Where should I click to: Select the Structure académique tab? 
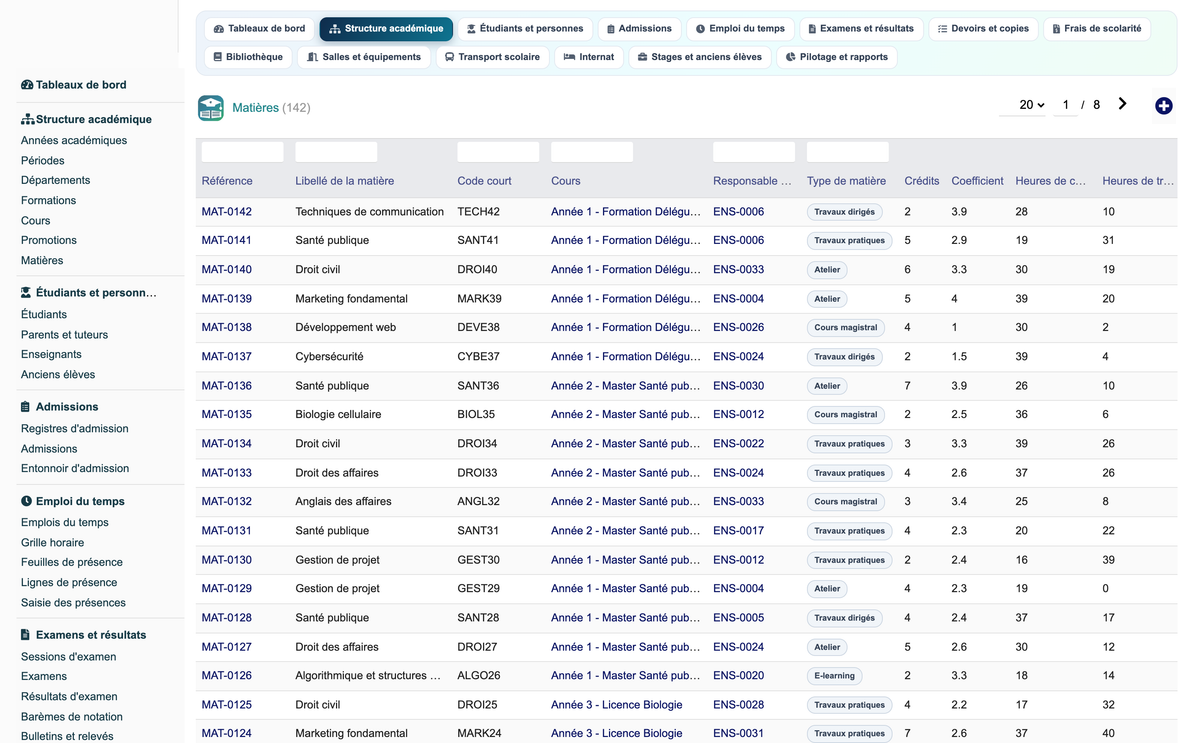pyautogui.click(x=386, y=29)
